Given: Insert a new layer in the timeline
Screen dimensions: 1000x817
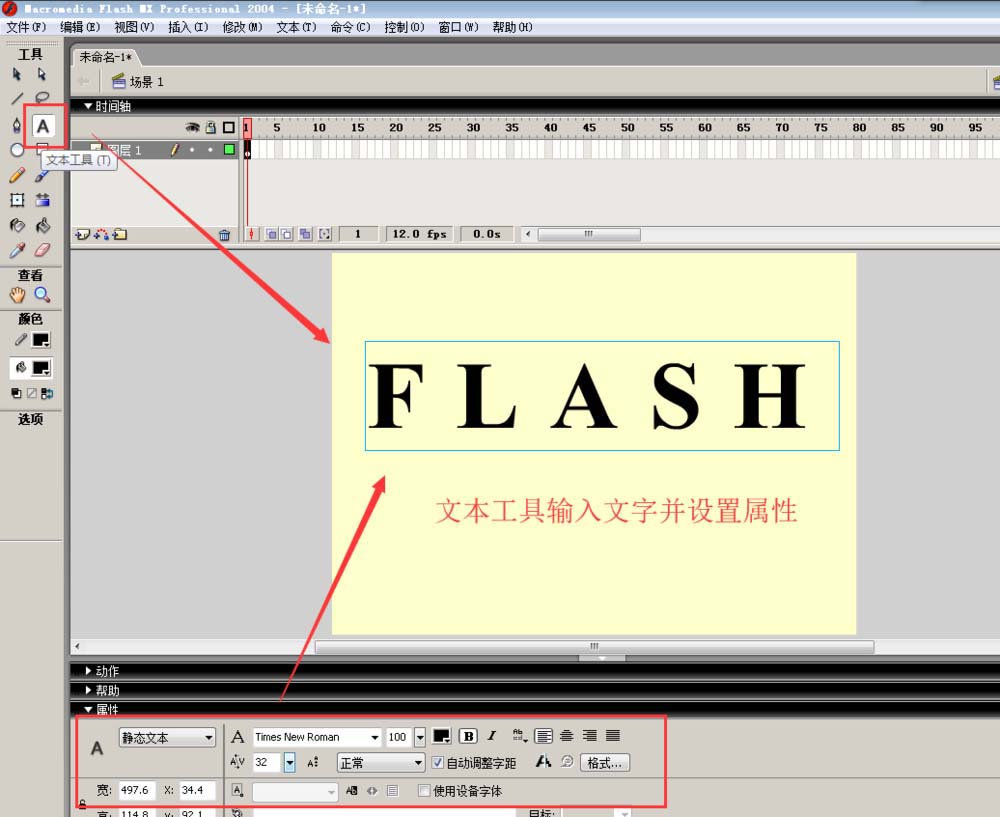Looking at the screenshot, I should [82, 235].
